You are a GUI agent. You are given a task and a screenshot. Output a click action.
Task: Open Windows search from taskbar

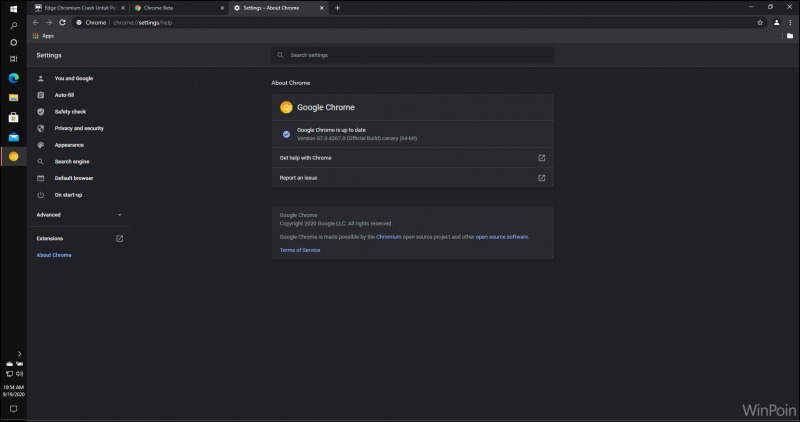(x=13, y=26)
